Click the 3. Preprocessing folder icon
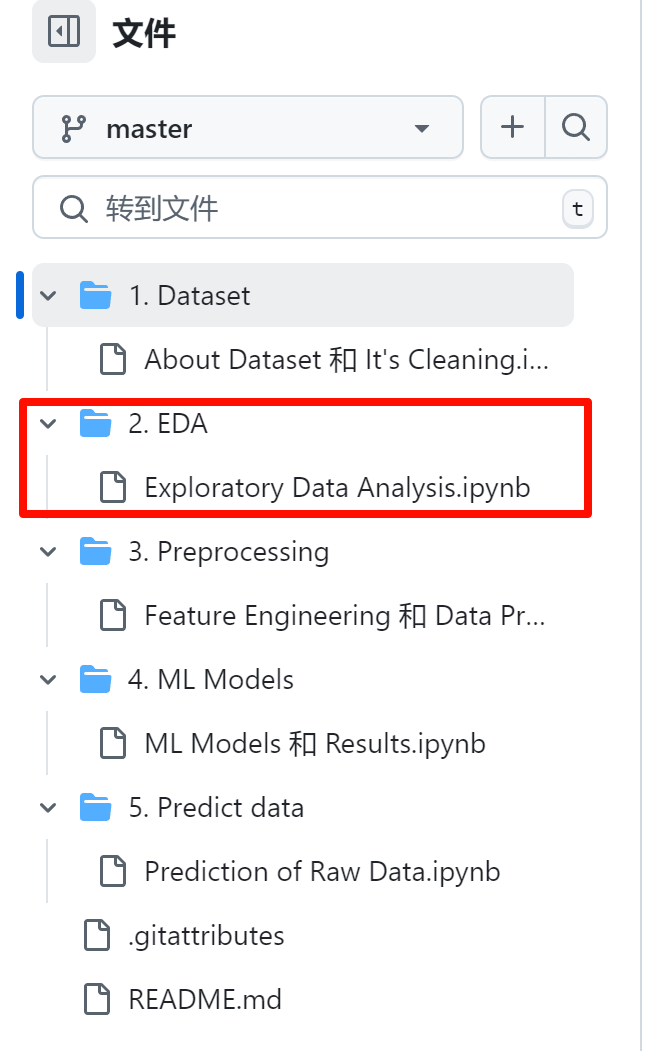The height and width of the screenshot is (1051, 647). [x=95, y=552]
